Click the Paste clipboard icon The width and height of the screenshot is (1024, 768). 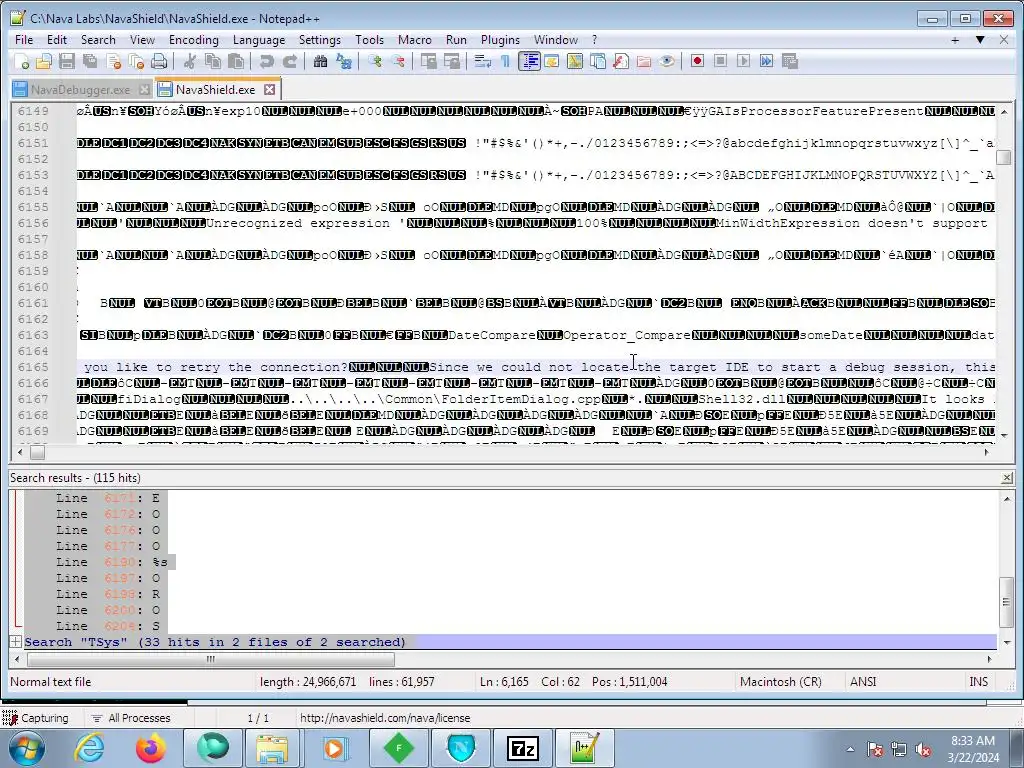tap(236, 61)
